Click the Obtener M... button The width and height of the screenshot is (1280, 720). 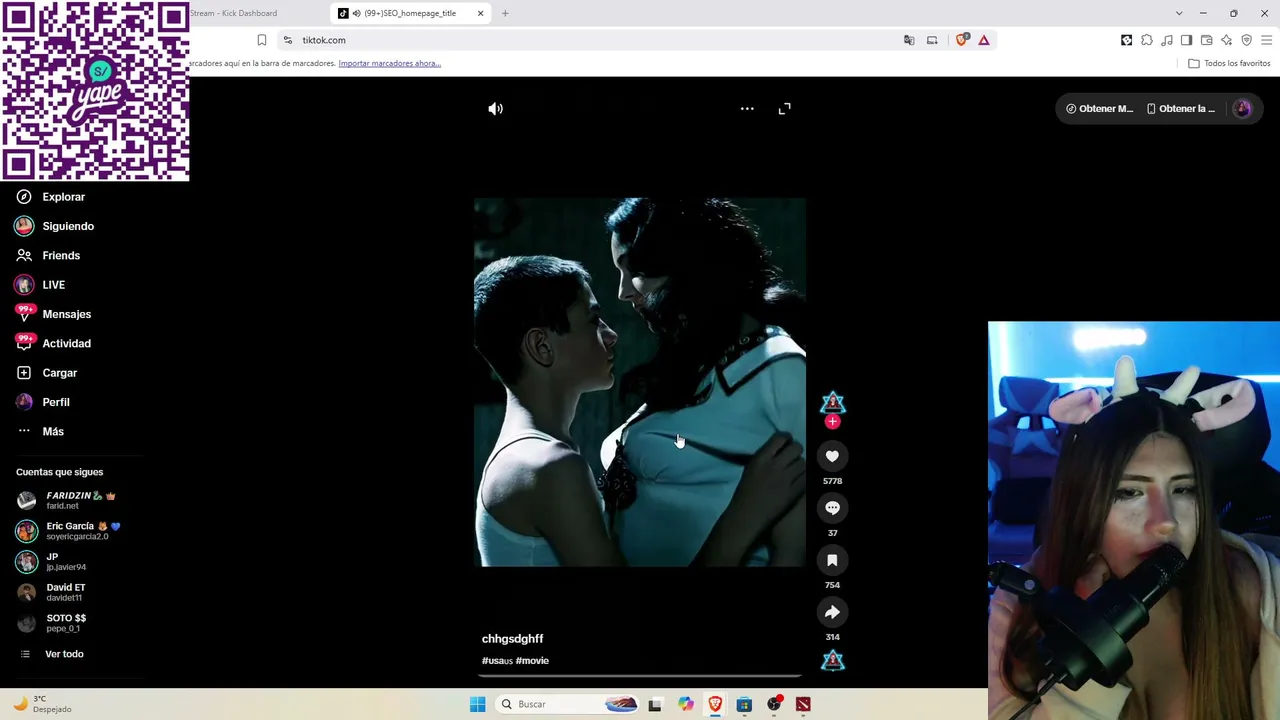pos(1099,109)
